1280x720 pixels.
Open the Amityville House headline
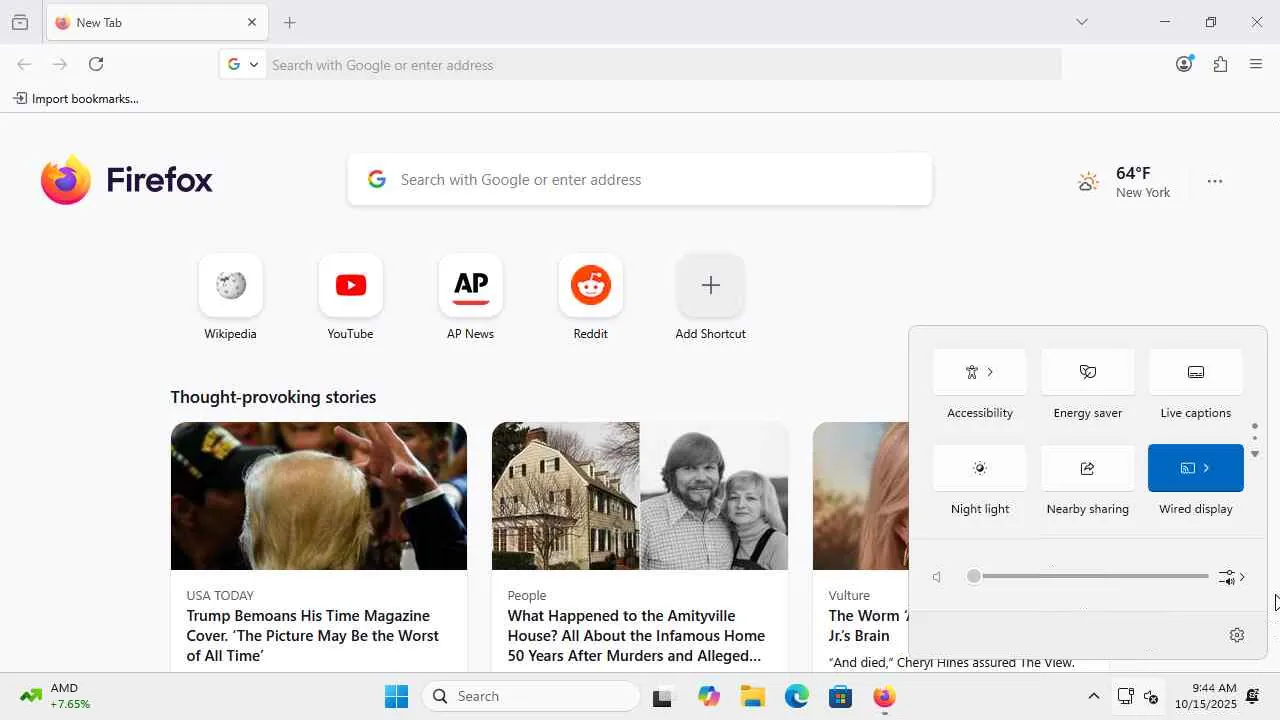coord(636,636)
